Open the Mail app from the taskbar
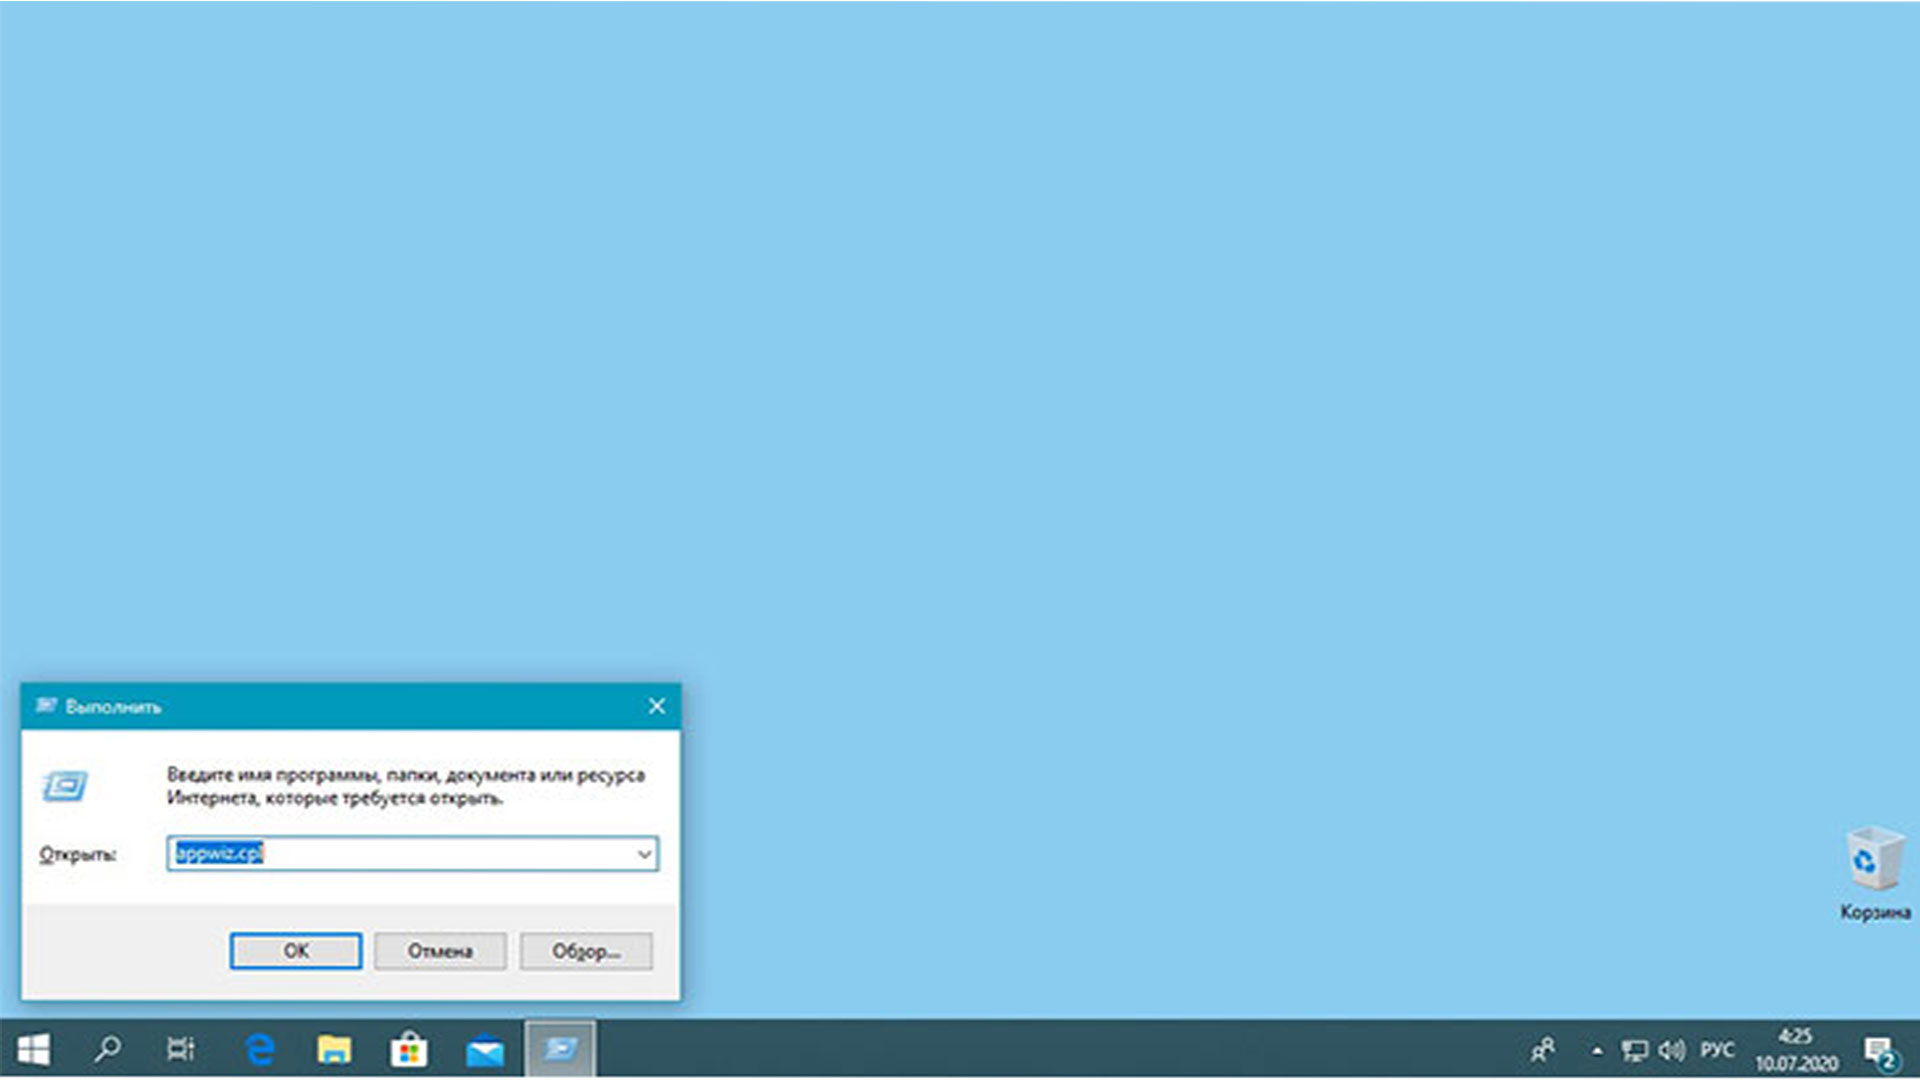This screenshot has width=1920, height=1080. pyautogui.click(x=485, y=1050)
